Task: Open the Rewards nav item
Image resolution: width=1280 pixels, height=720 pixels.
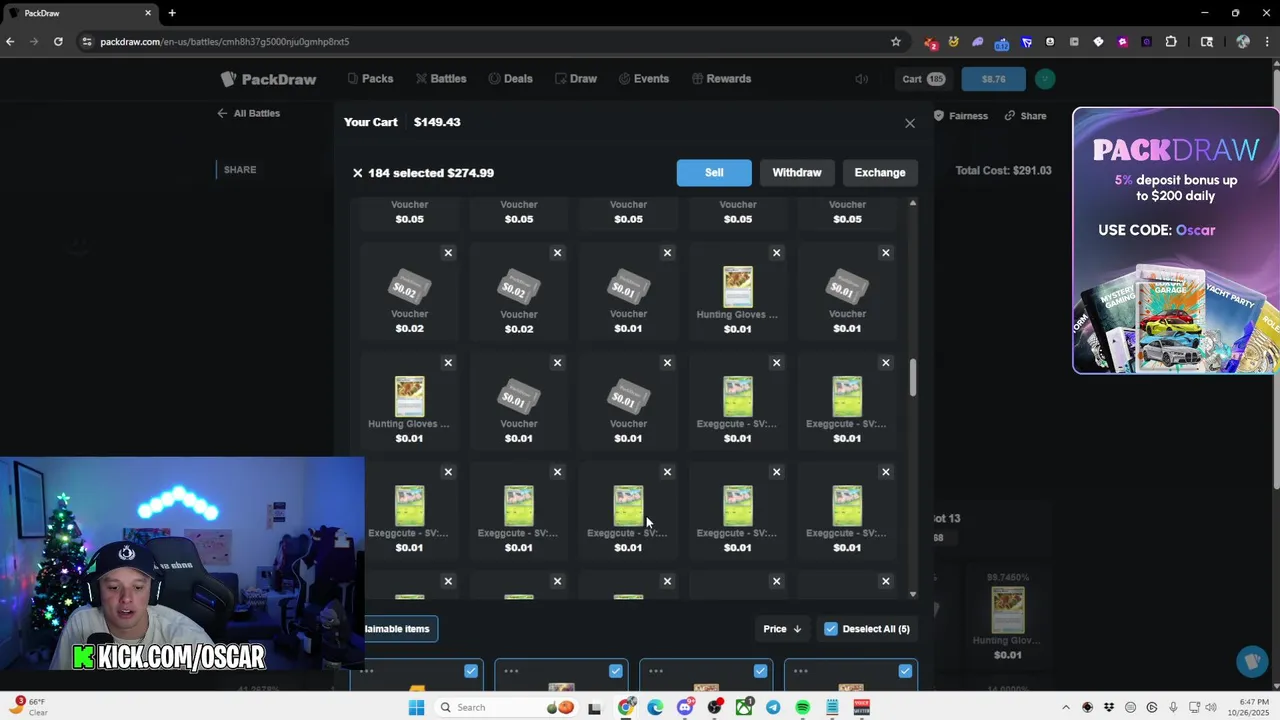Action: tap(720, 79)
